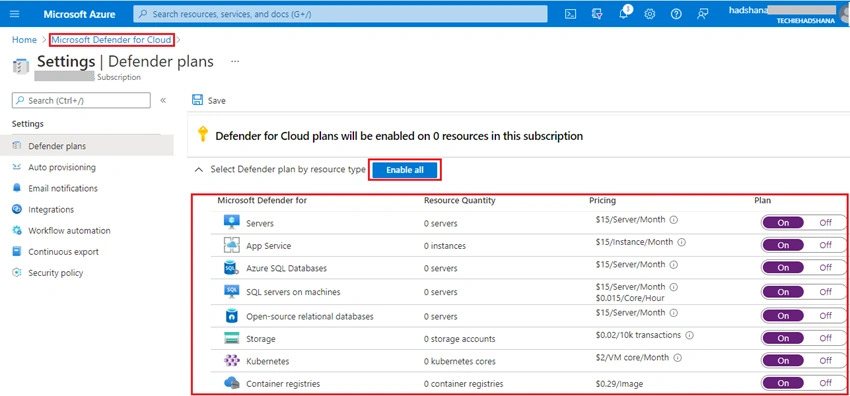
Task: Click the info icon beside Azure SQL Databases pricing
Action: tap(674, 264)
